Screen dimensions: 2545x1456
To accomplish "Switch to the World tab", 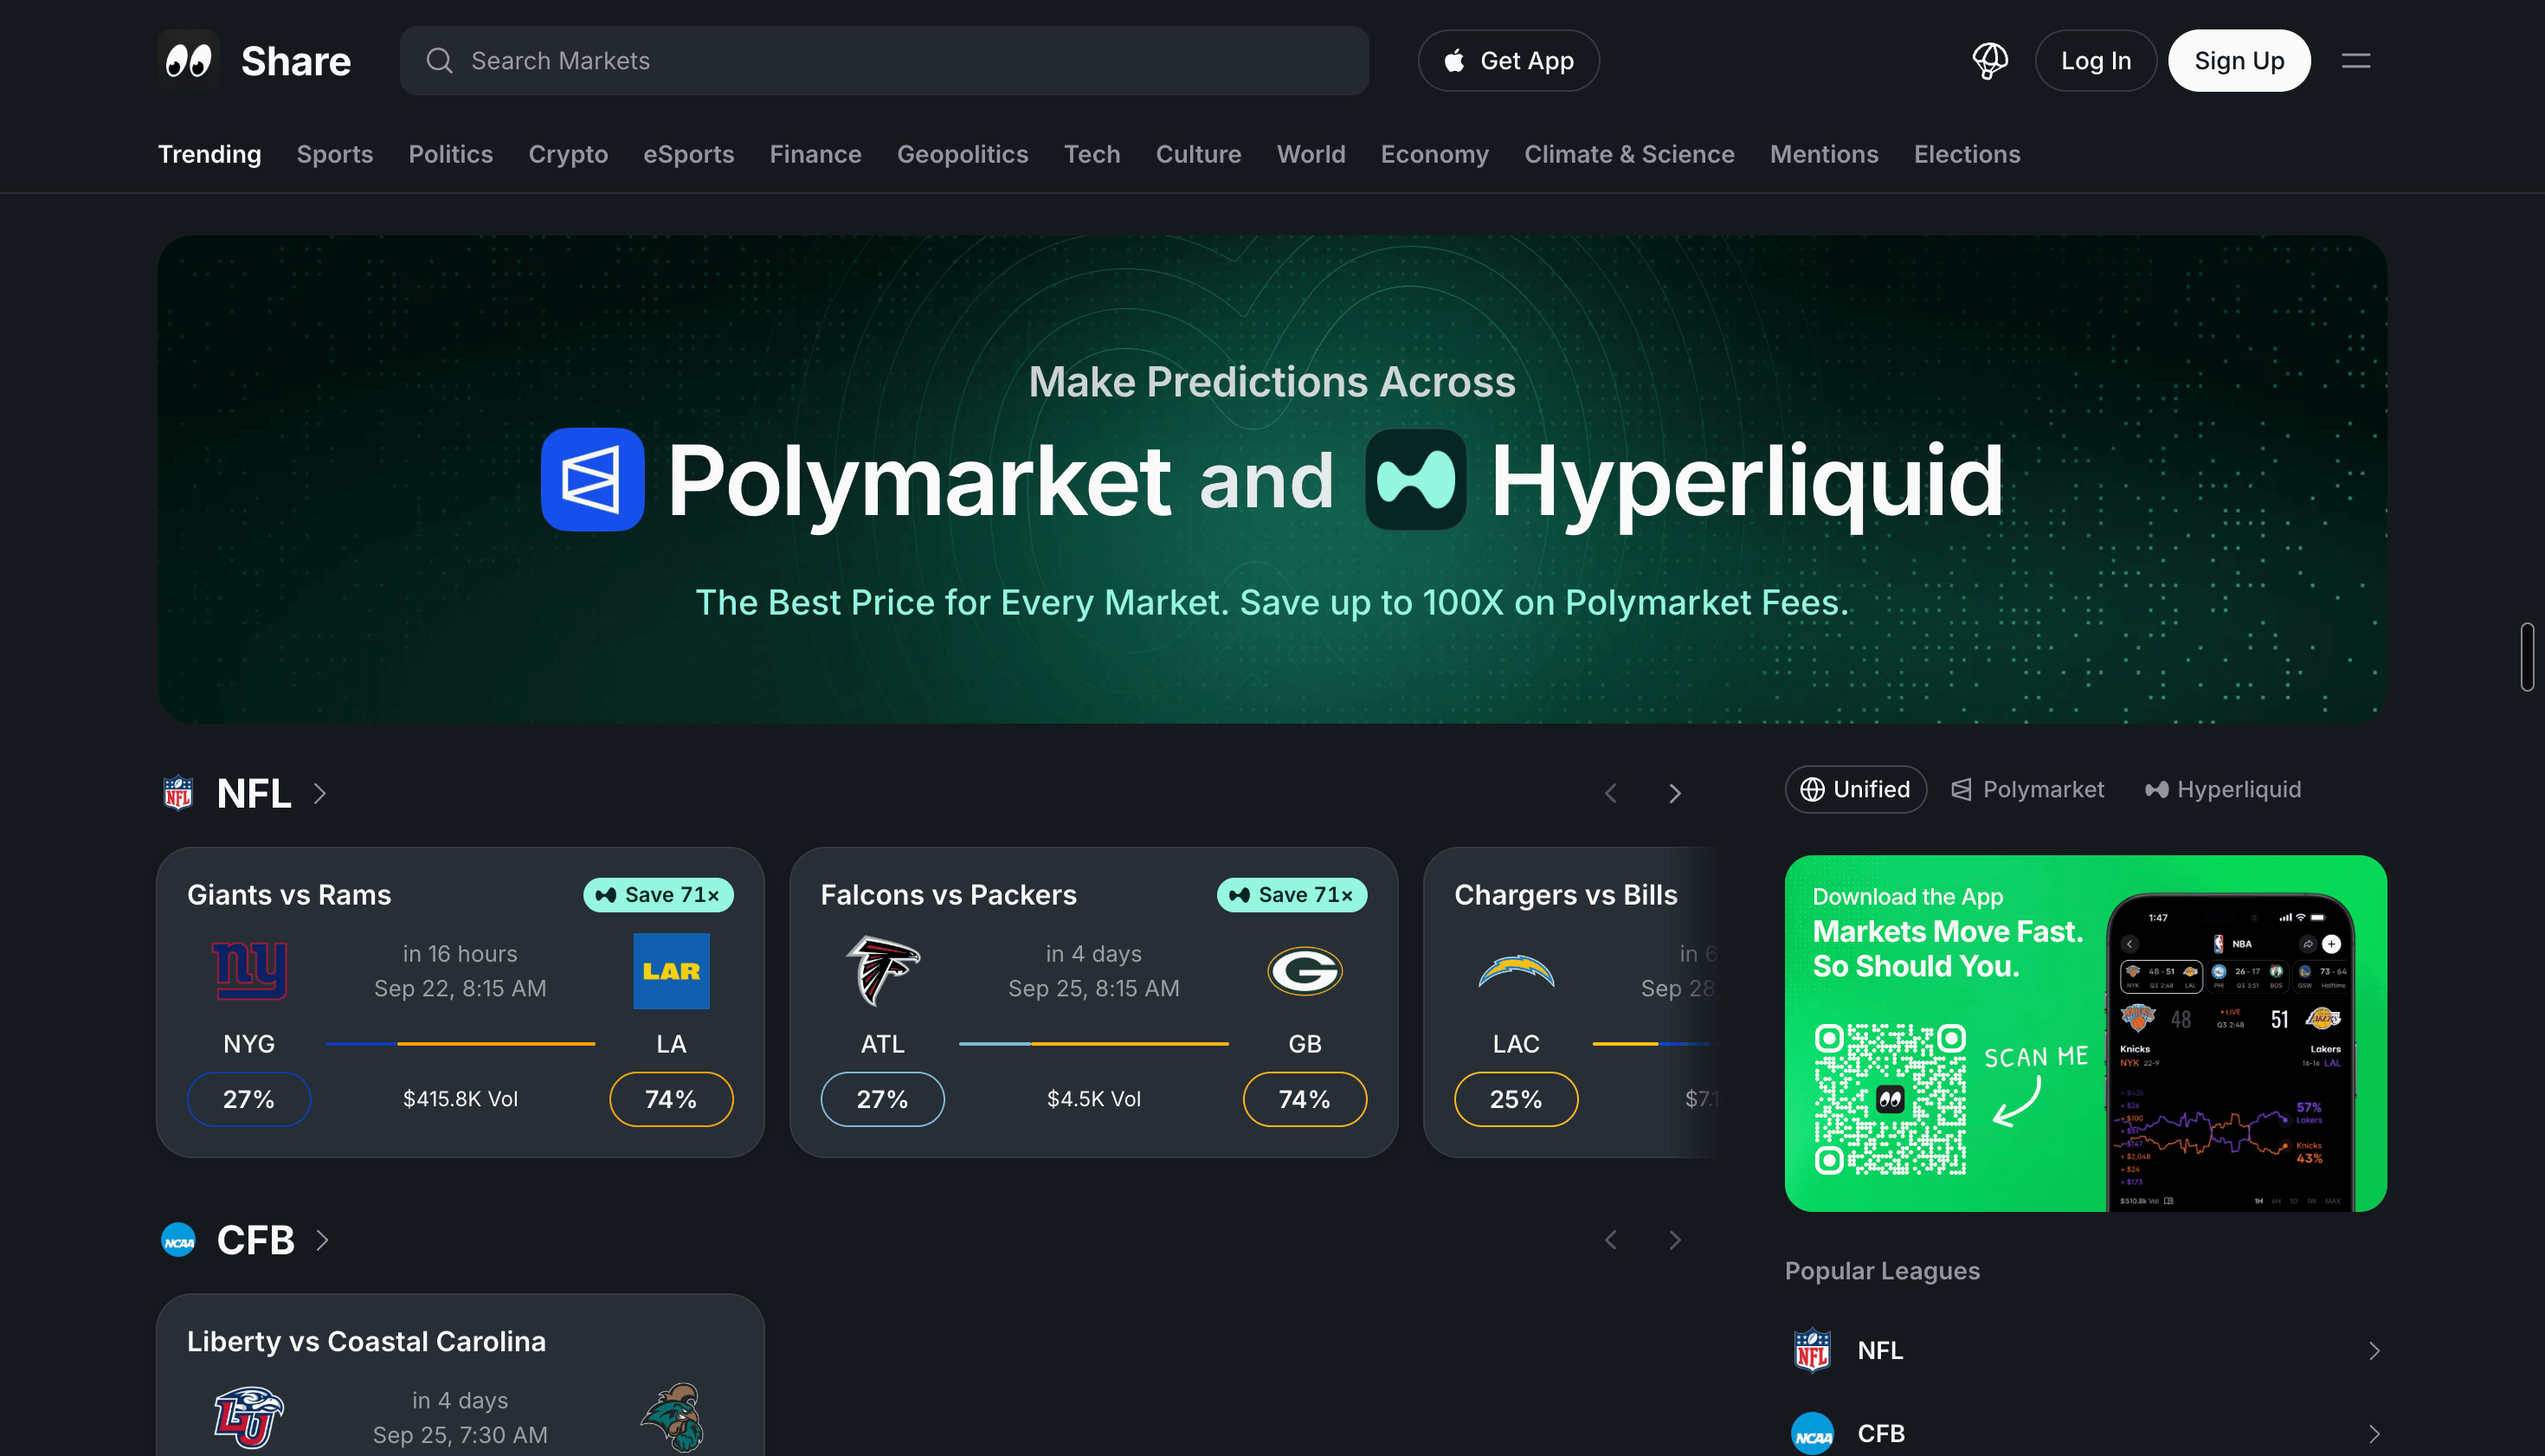I will coord(1310,154).
